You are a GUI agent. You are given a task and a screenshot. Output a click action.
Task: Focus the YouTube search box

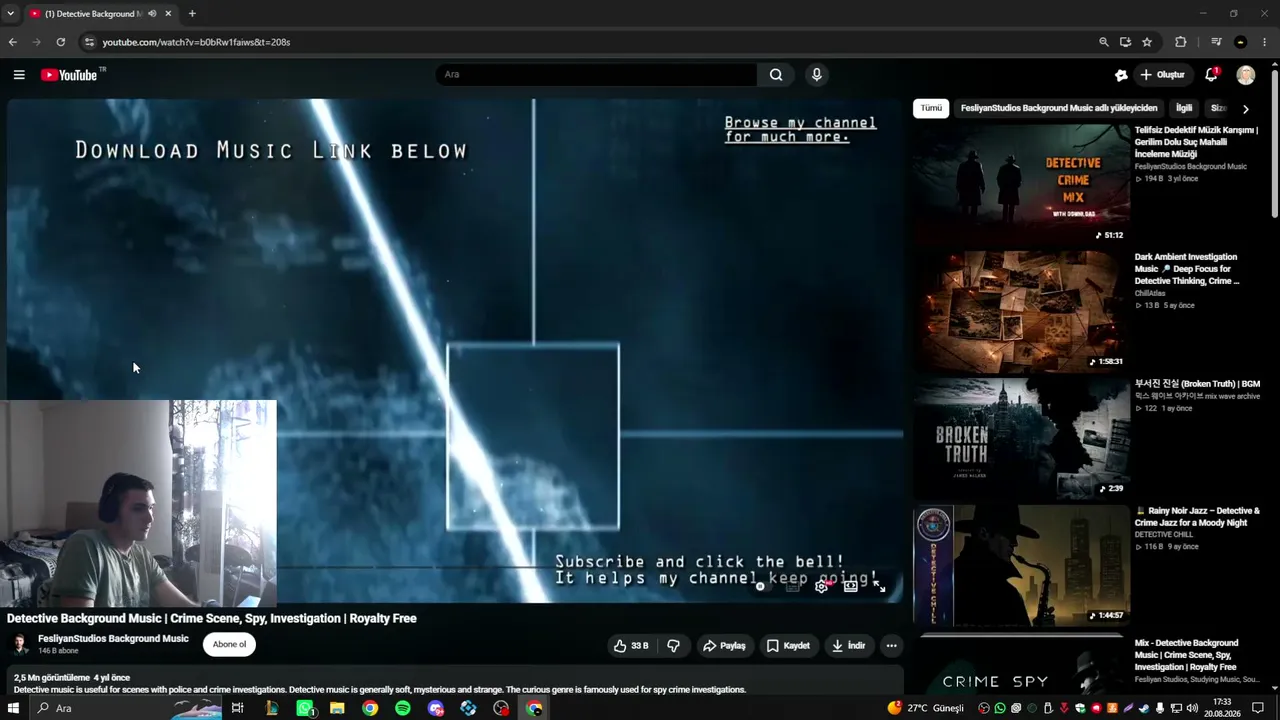596,75
